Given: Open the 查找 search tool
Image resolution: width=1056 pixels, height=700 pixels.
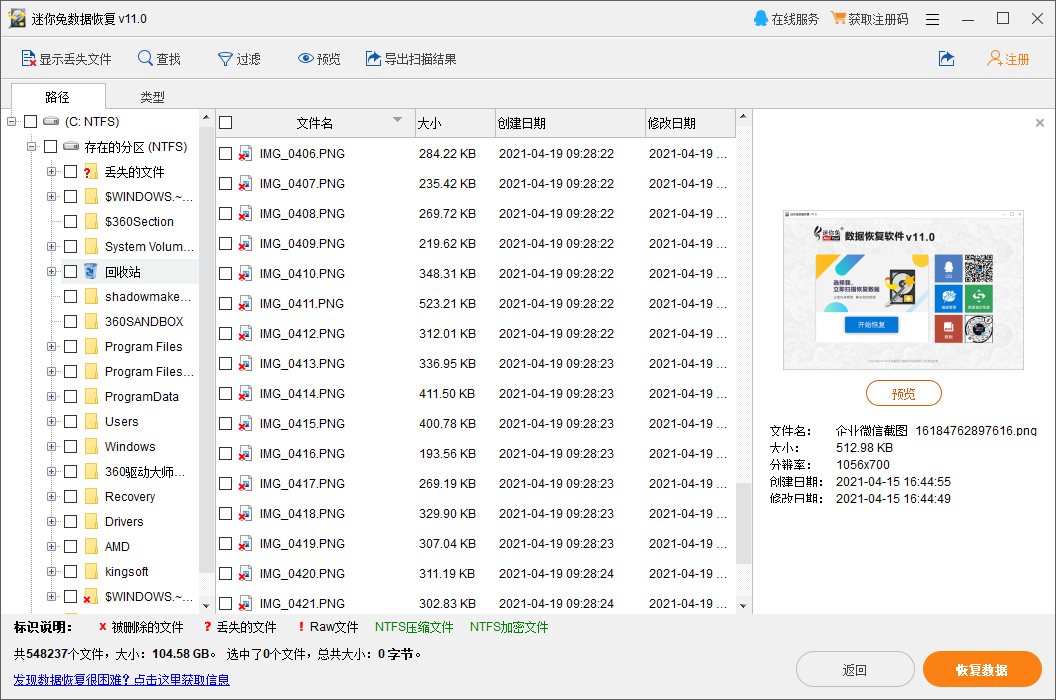Looking at the screenshot, I should tap(158, 58).
